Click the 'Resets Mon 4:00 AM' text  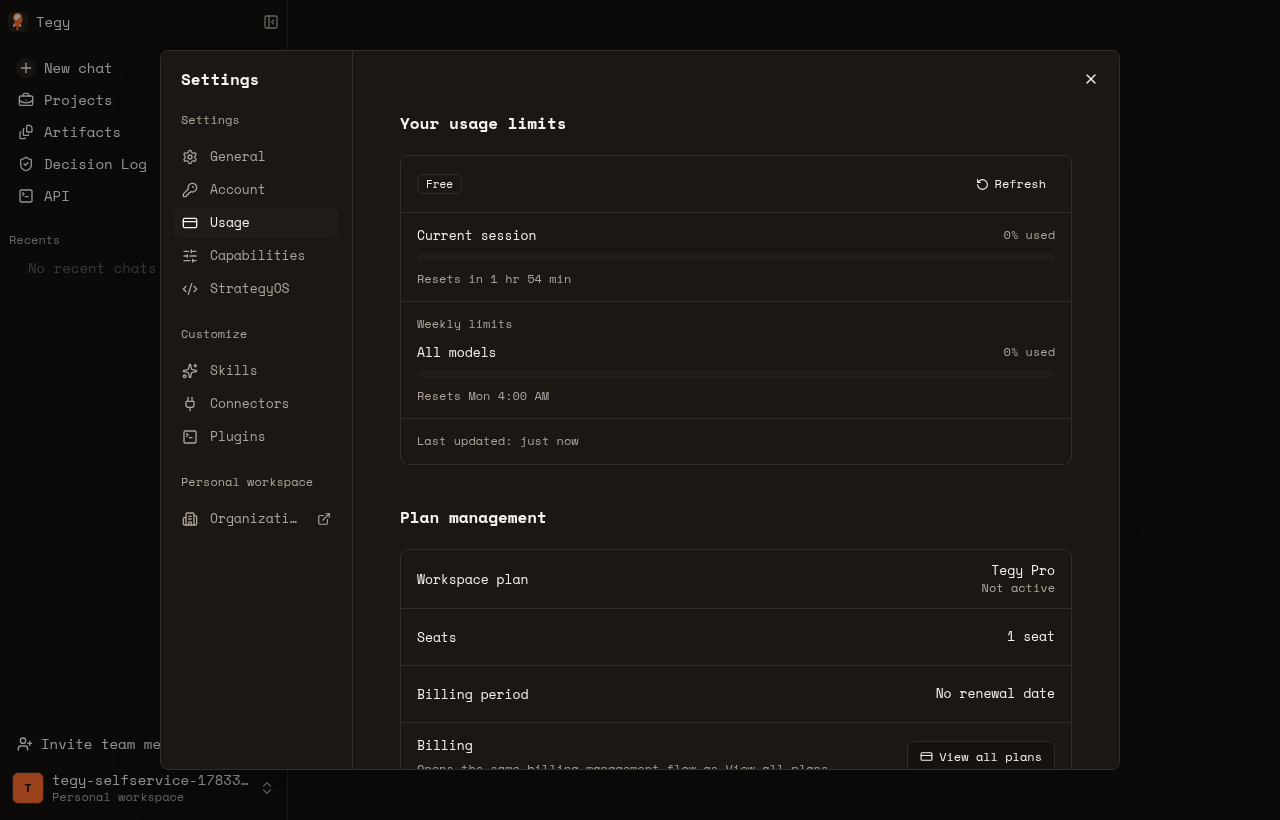tap(483, 396)
